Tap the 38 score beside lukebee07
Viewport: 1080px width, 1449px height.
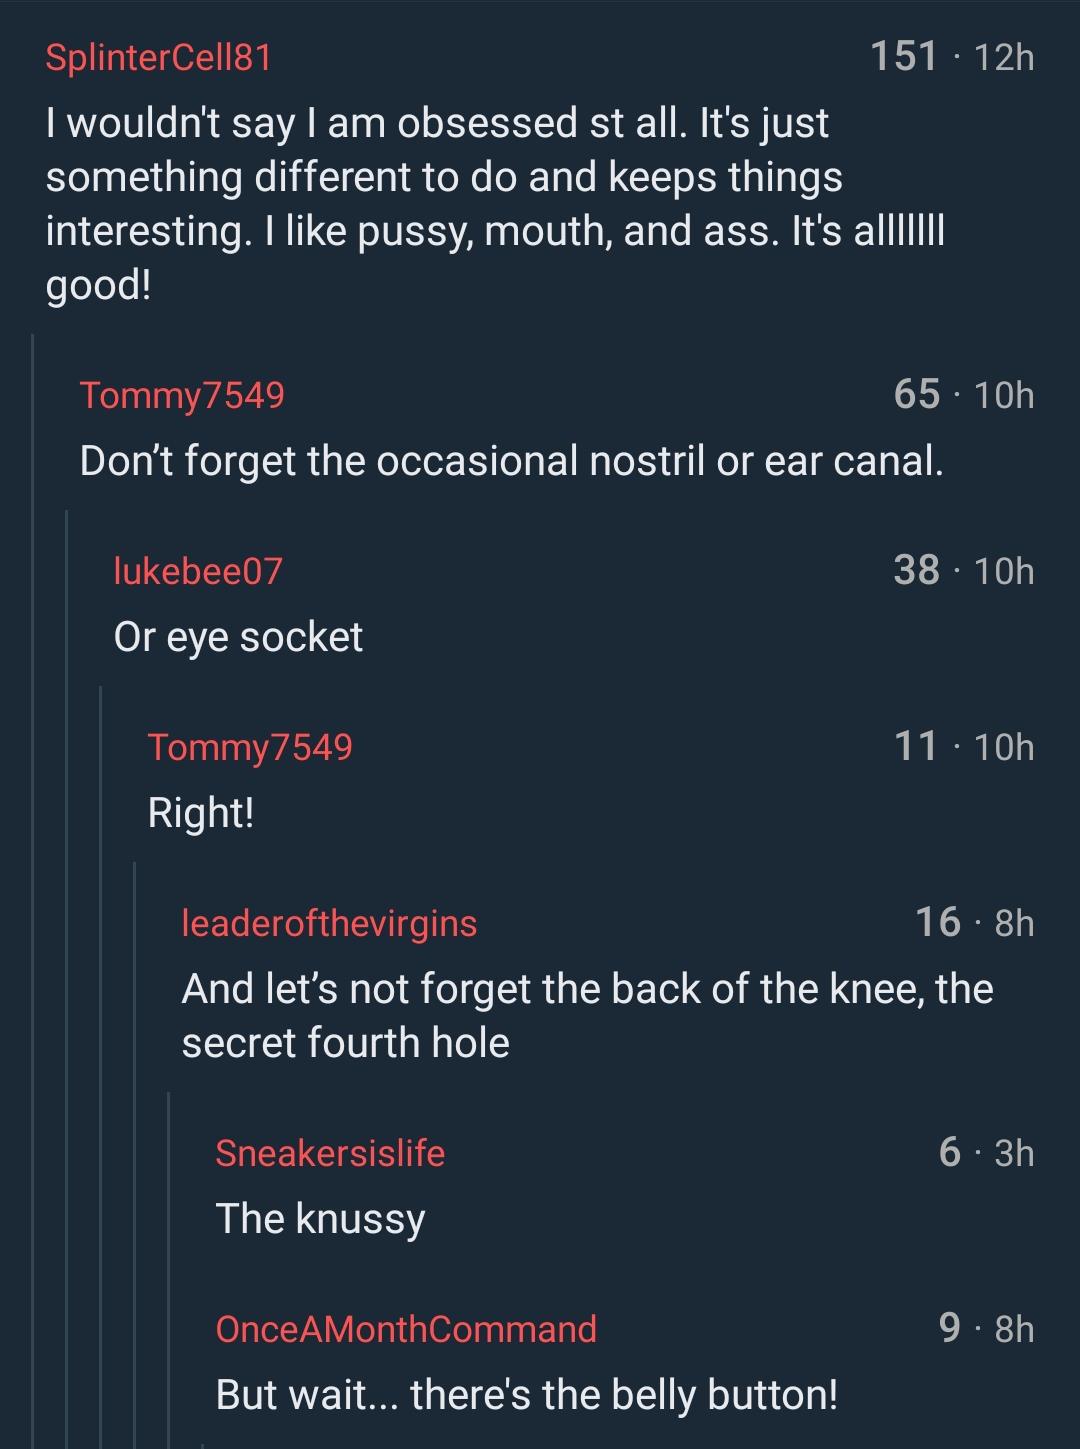[x=917, y=570]
